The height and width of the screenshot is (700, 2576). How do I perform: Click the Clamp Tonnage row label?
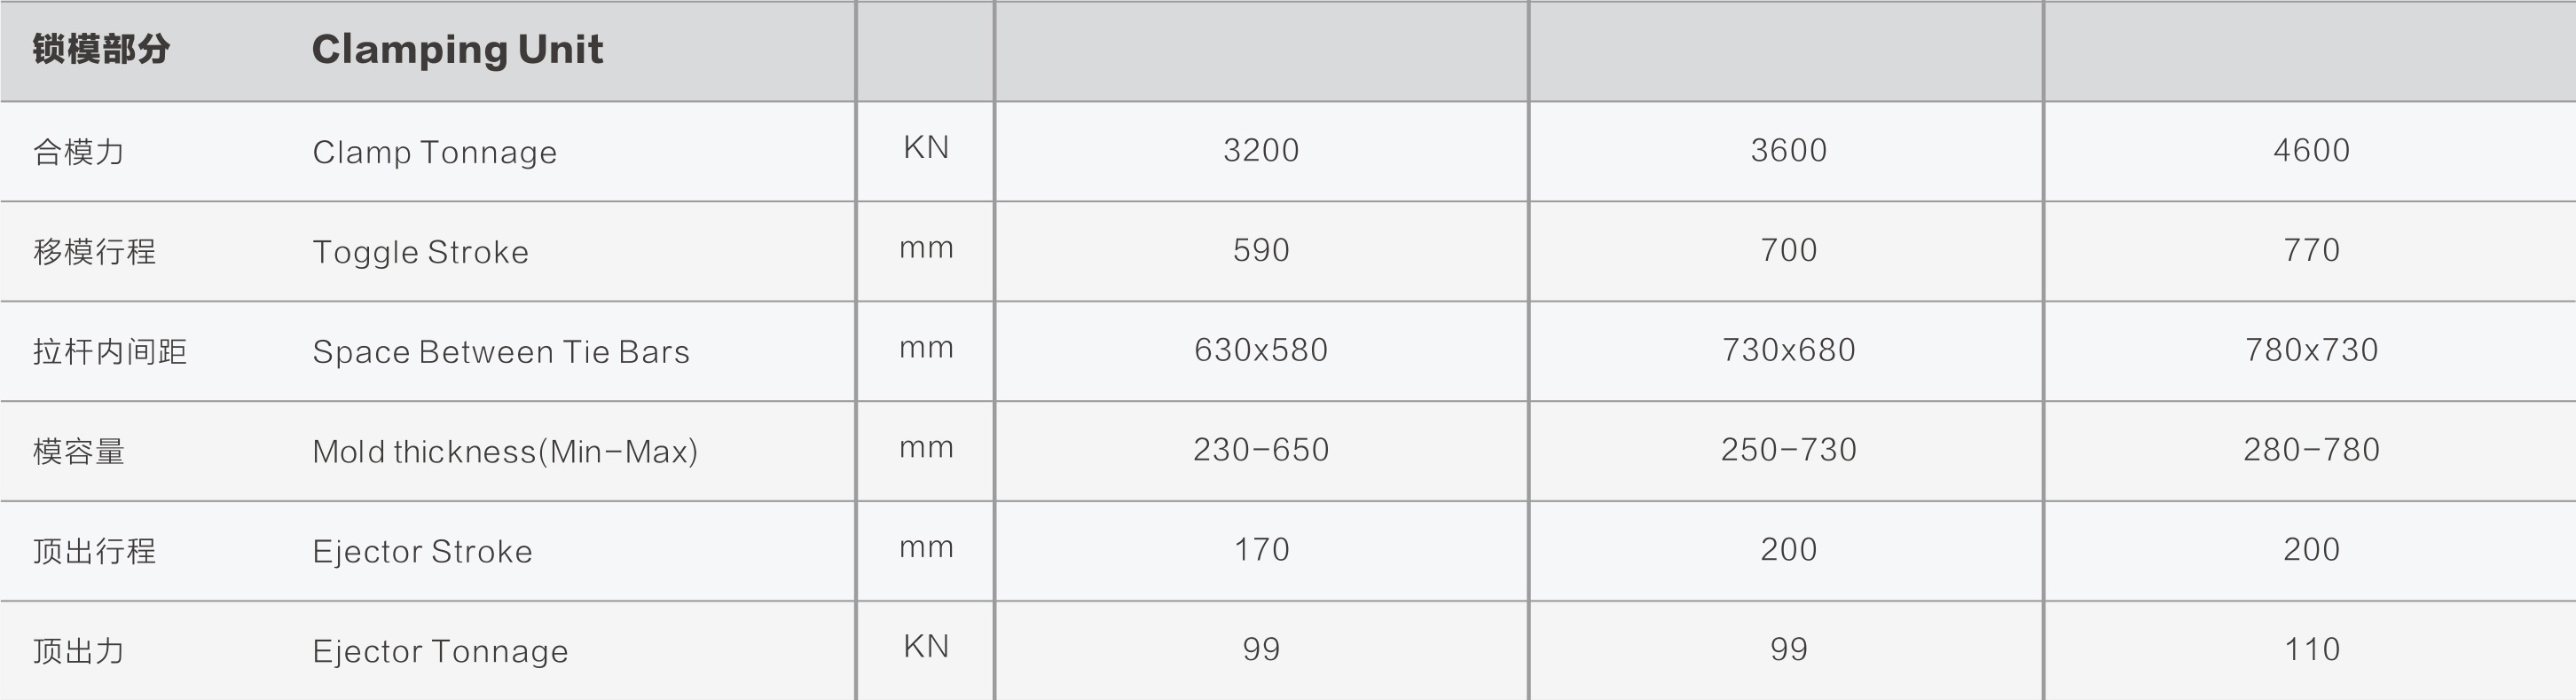pyautogui.click(x=434, y=152)
